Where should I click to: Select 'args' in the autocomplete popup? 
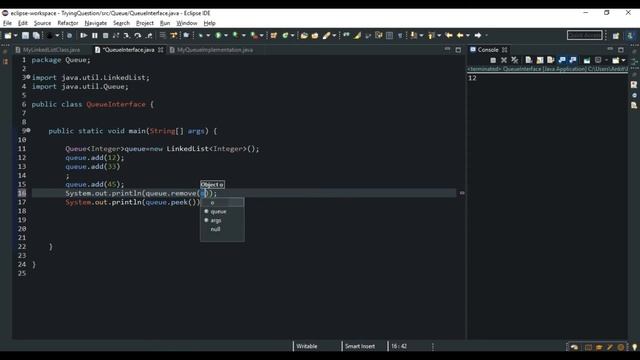click(216, 220)
